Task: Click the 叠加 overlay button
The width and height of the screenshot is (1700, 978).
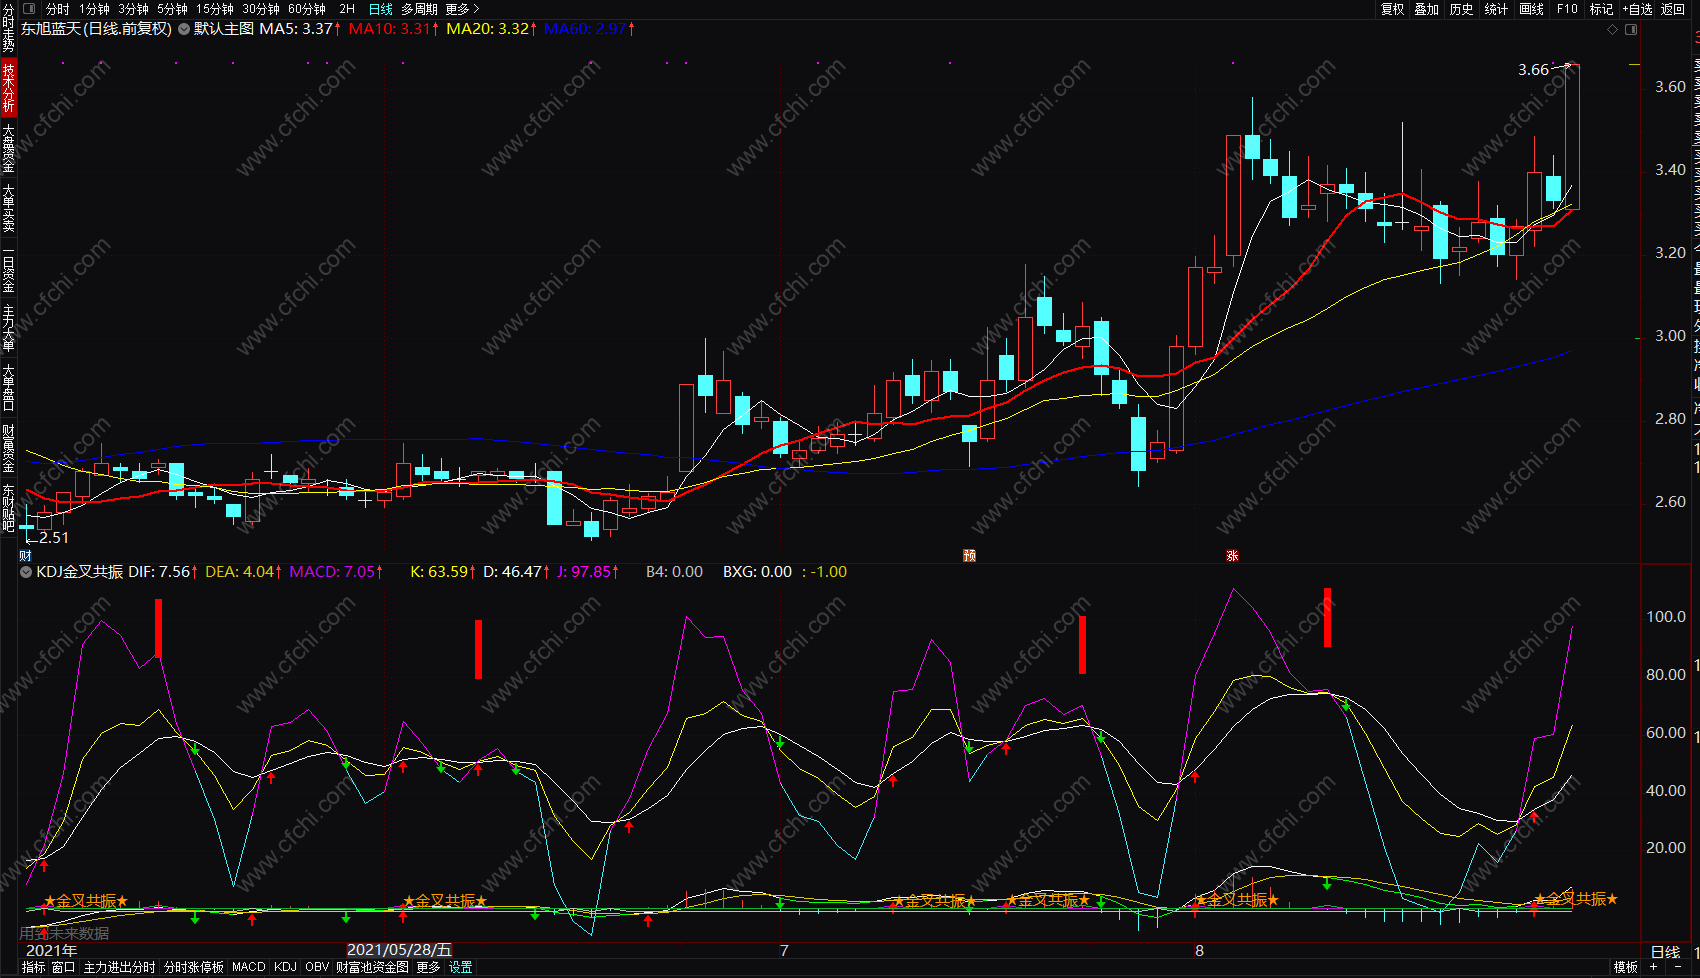Action: point(1427,9)
